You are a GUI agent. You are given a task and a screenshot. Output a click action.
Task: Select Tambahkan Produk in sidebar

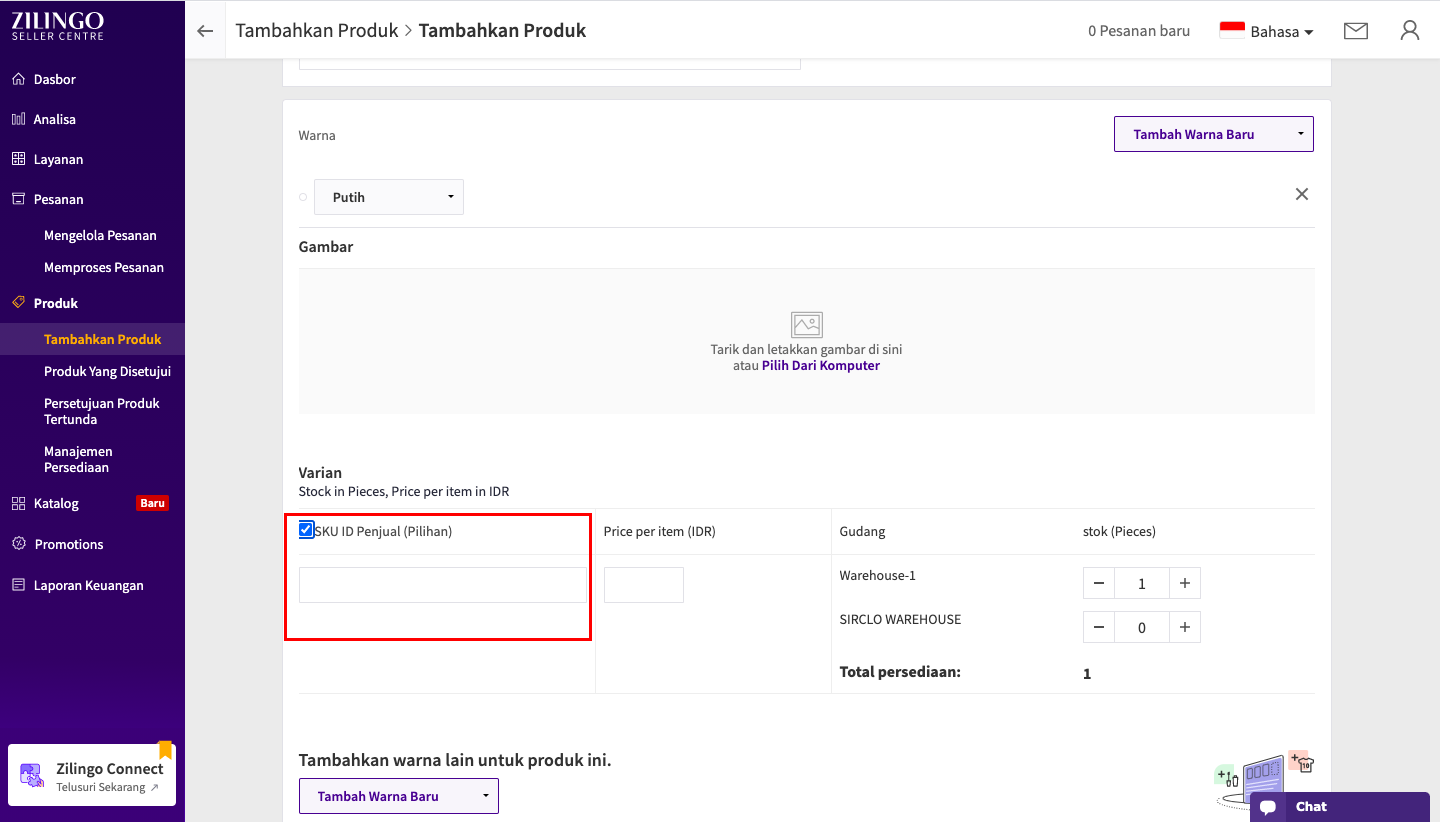point(103,339)
